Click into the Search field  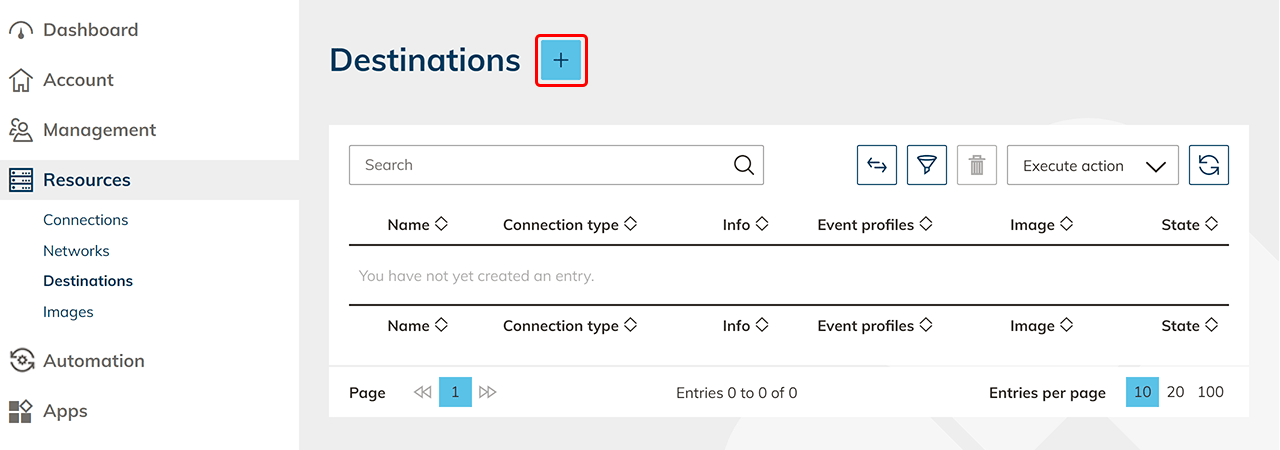click(540, 165)
